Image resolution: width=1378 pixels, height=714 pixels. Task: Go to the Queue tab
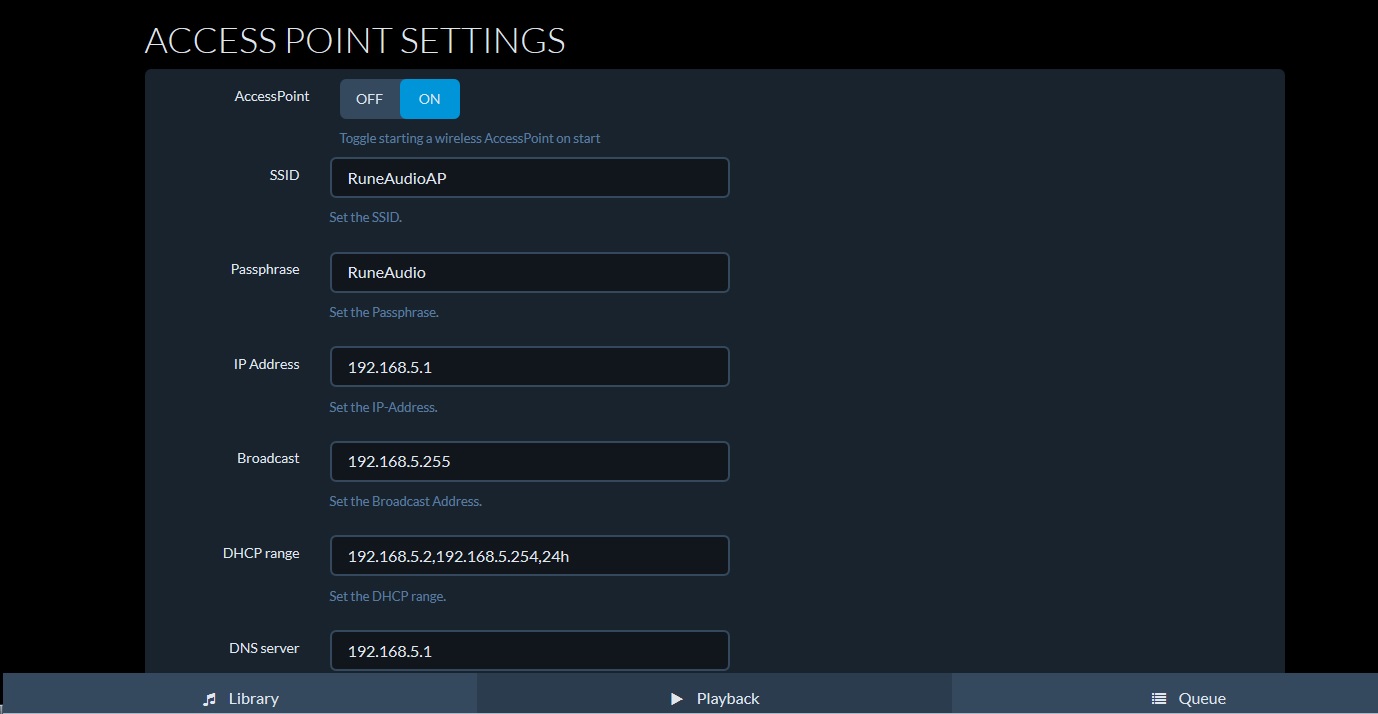(1189, 698)
